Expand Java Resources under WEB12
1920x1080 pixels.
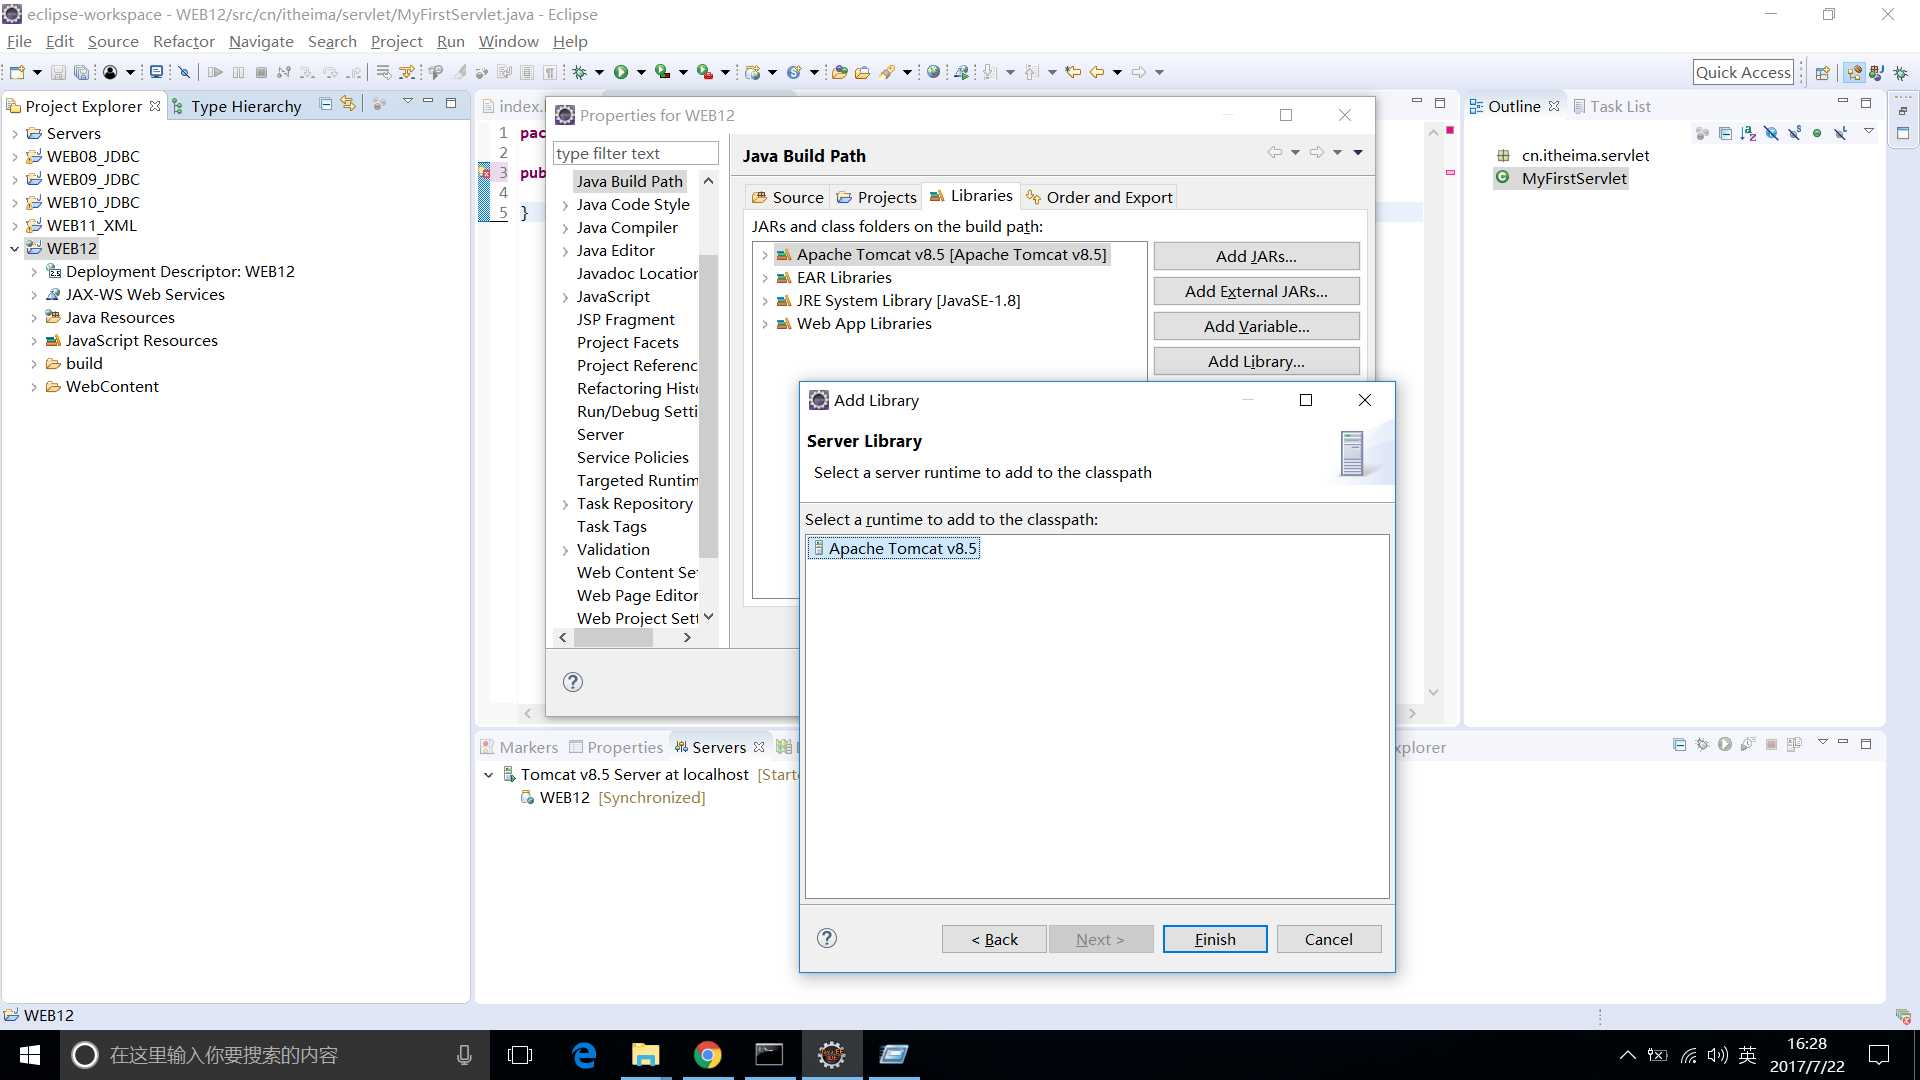[x=34, y=318]
